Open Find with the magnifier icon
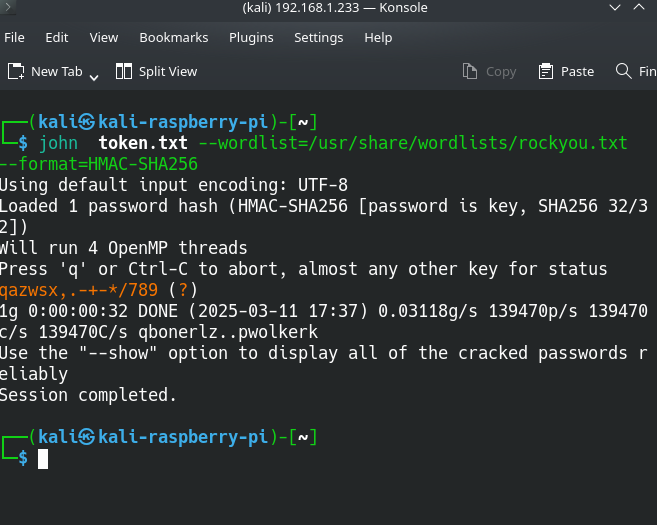Viewport: 657px width, 525px height. (x=621, y=71)
